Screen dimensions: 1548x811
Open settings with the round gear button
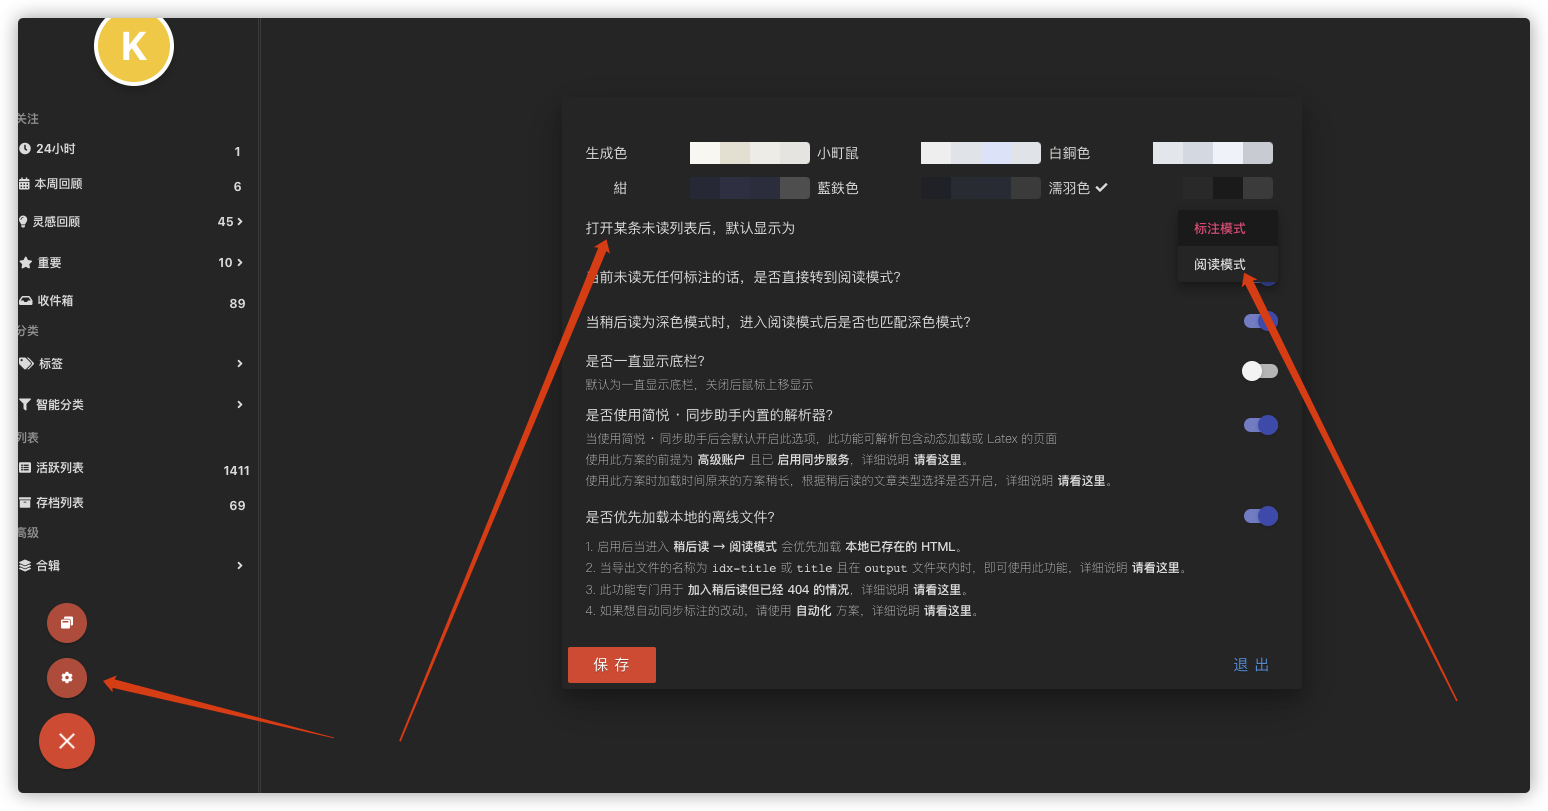pos(67,678)
